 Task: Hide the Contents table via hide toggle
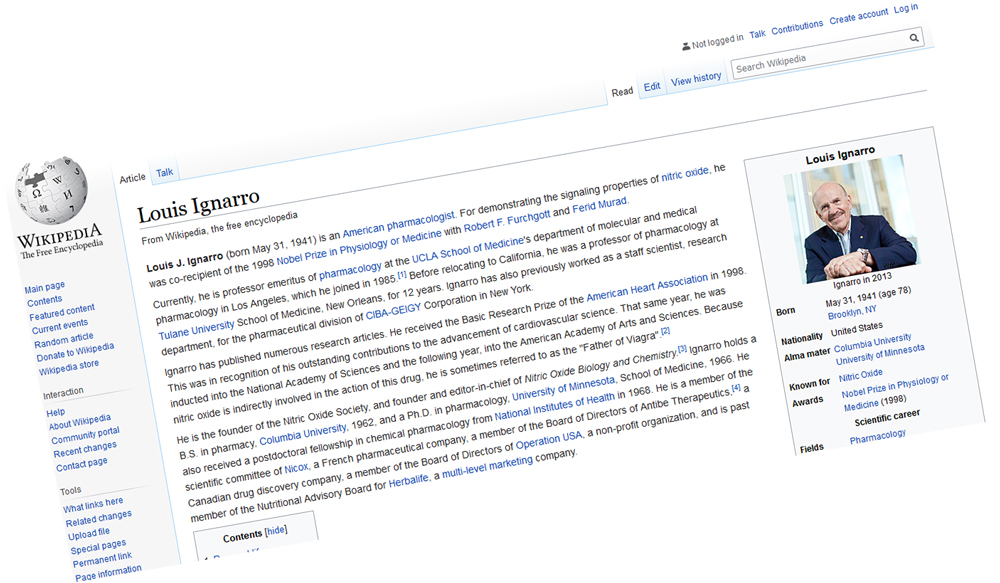point(275,531)
